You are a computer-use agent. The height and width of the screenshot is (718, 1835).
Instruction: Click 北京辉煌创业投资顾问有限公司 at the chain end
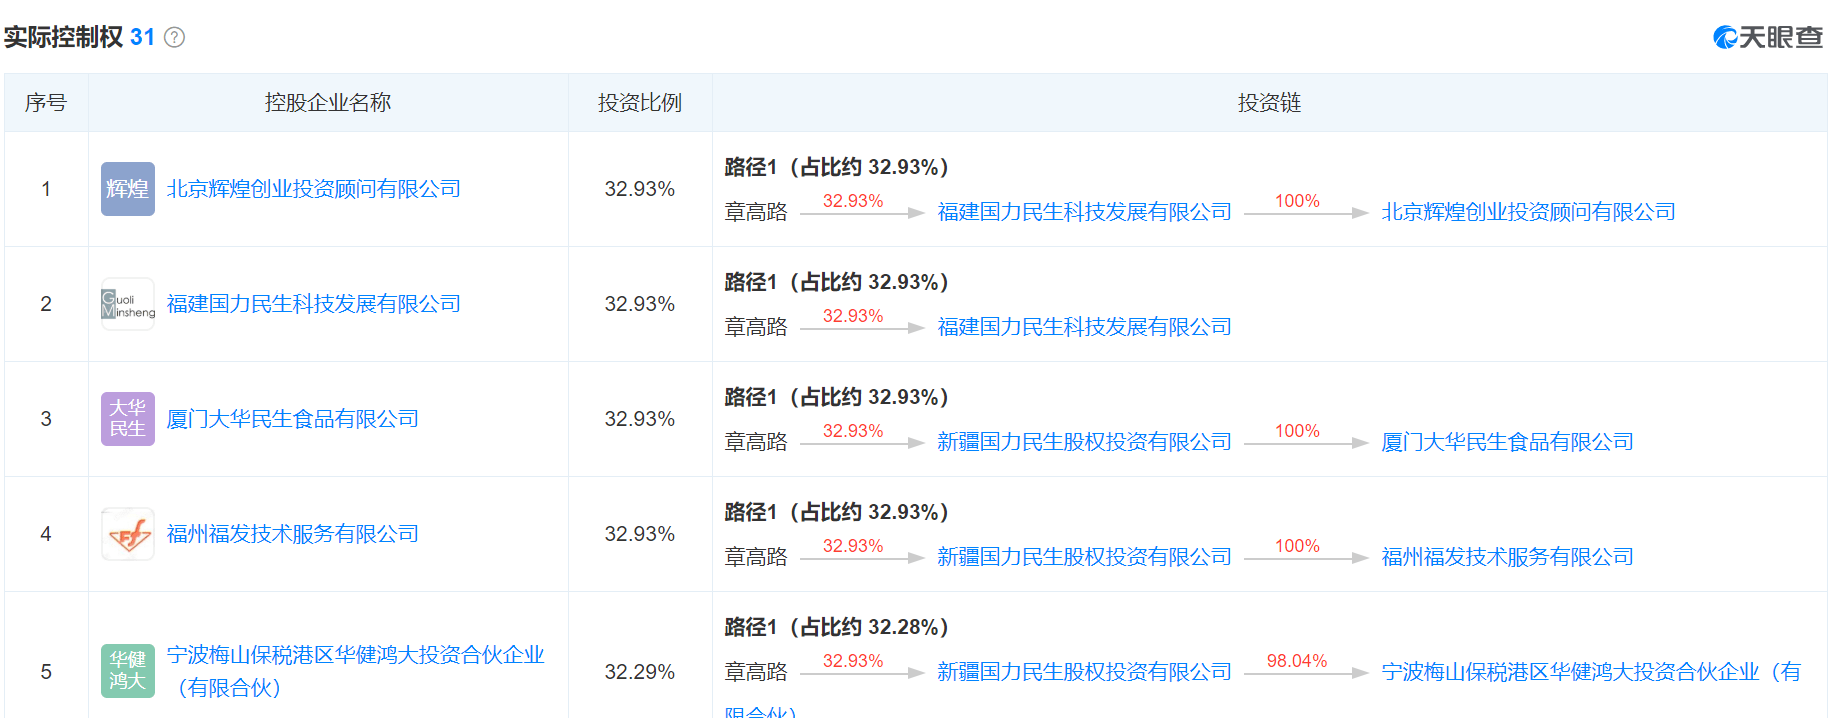[1528, 212]
